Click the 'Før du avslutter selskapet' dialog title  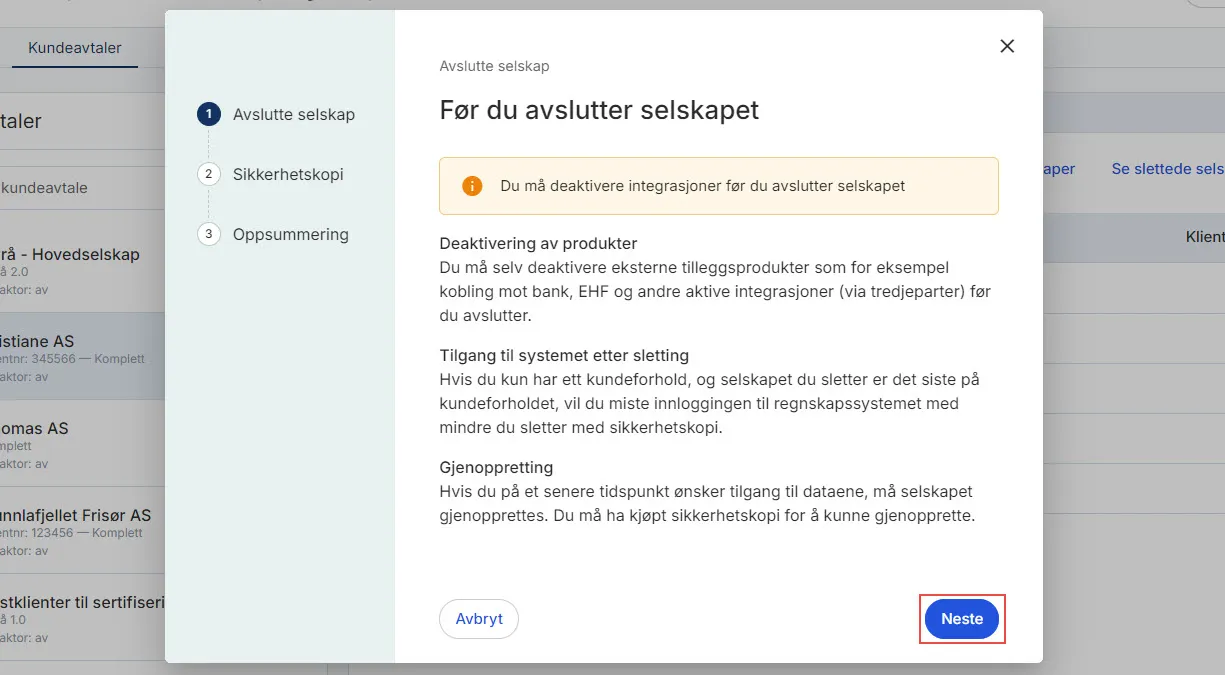pos(598,111)
